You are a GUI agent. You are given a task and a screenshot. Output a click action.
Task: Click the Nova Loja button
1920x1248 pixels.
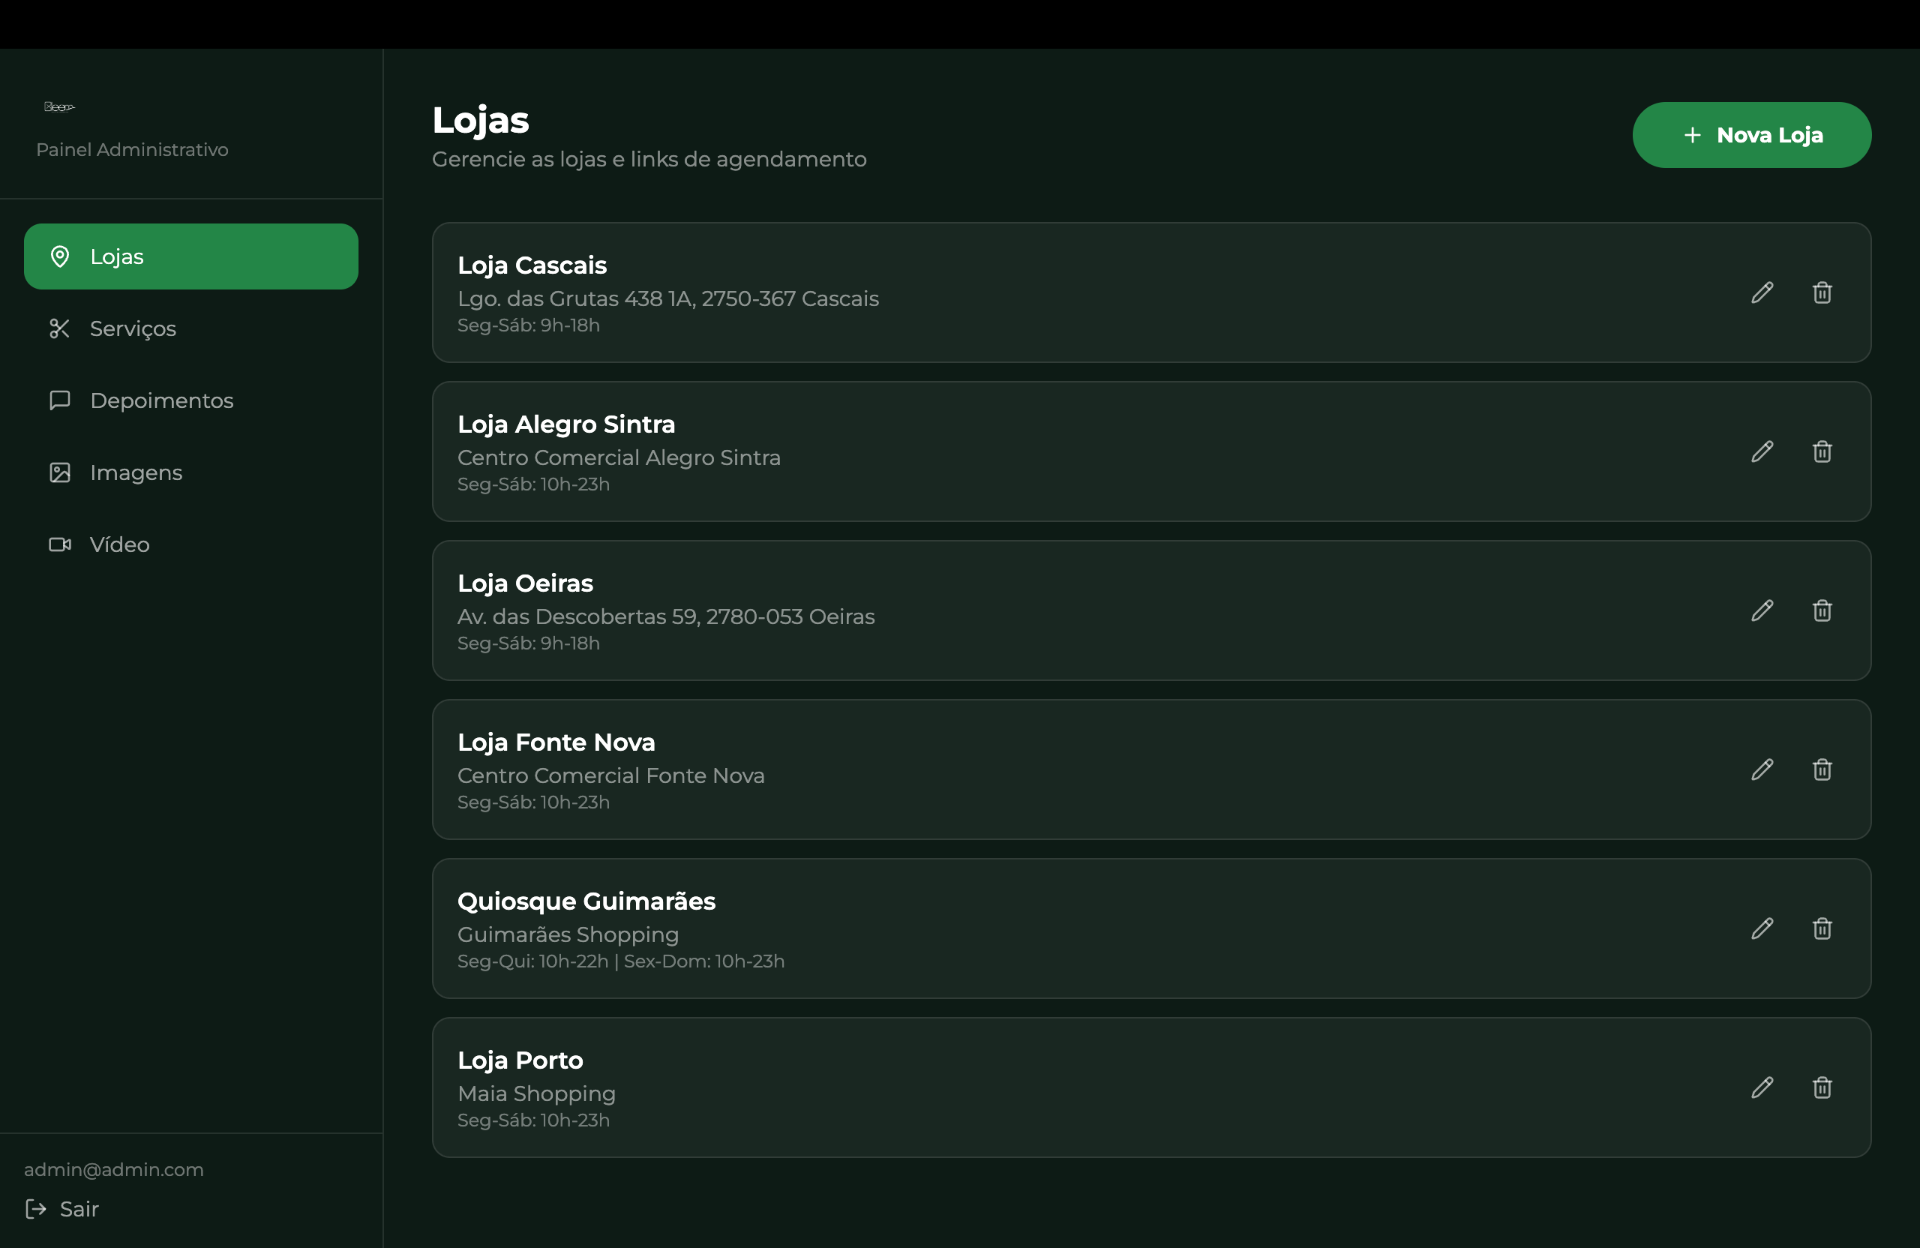click(1751, 135)
